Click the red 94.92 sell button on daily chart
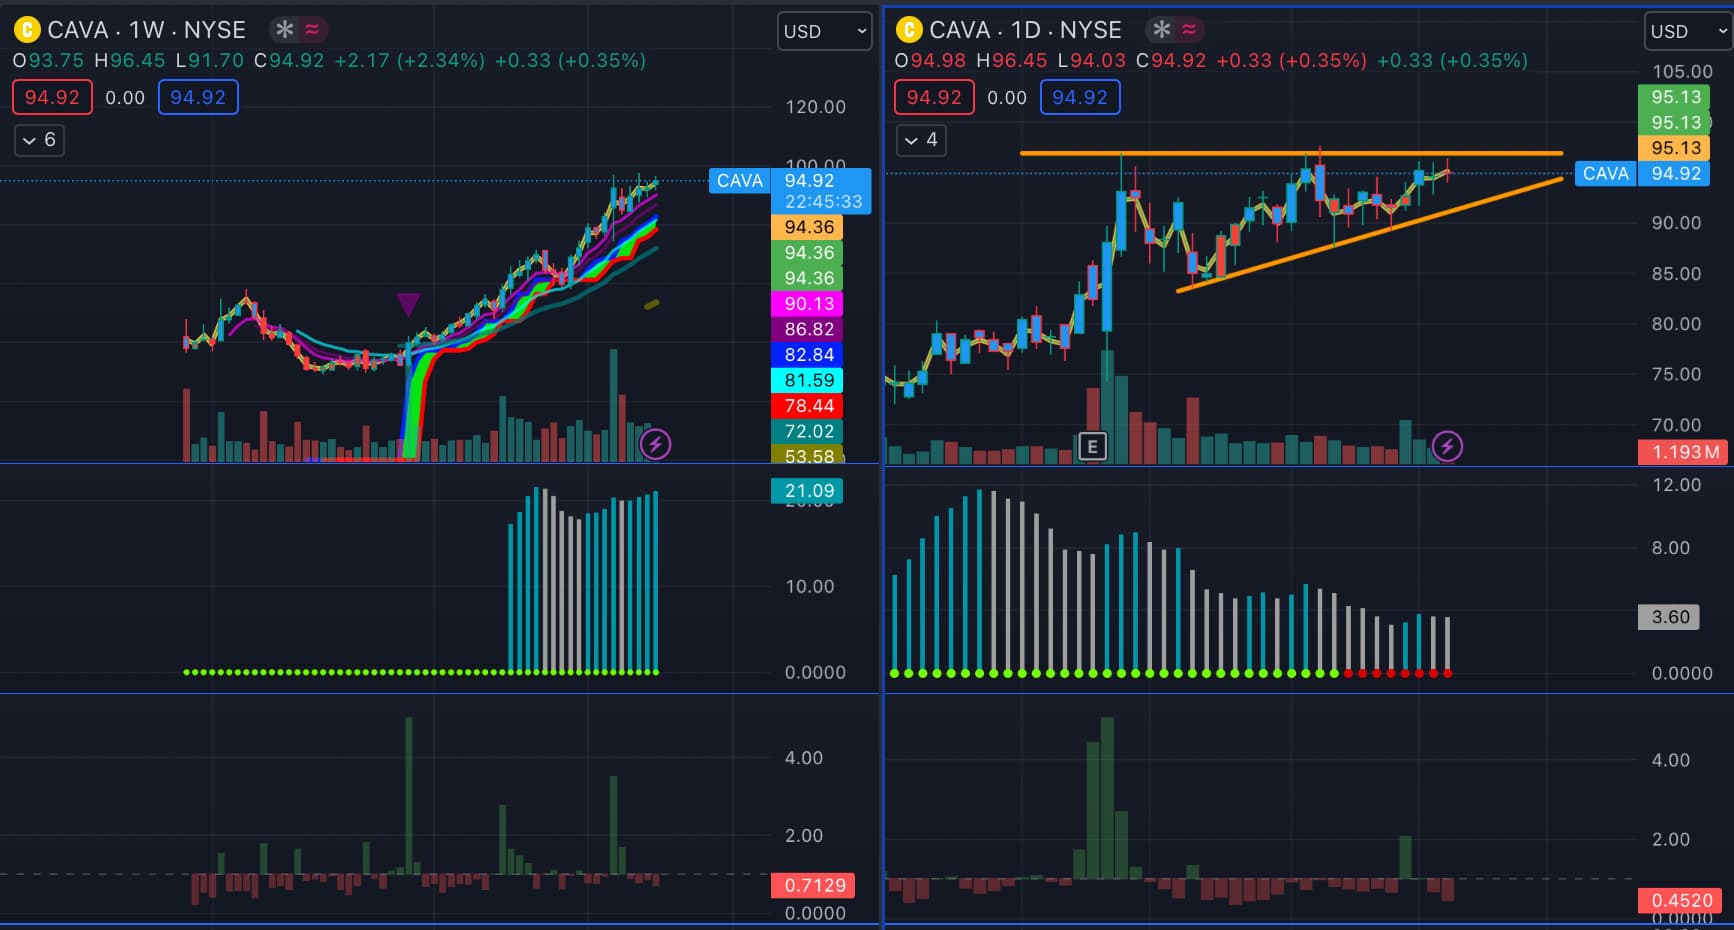This screenshot has height=930, width=1734. click(x=934, y=97)
